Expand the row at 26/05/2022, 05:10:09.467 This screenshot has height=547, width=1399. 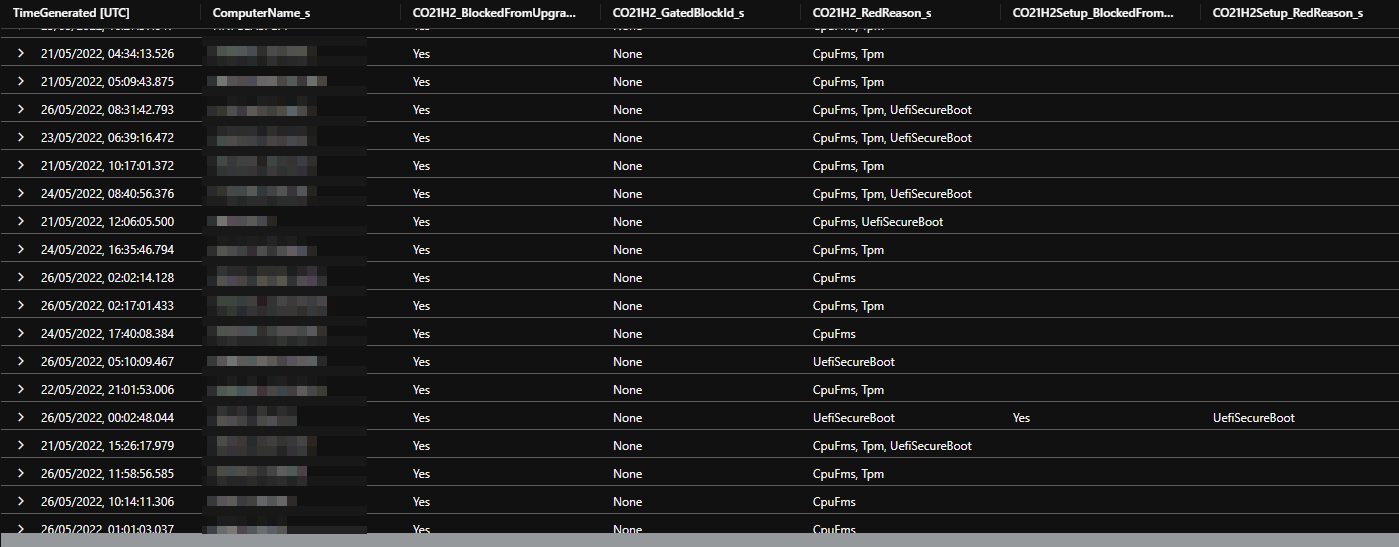(20, 362)
